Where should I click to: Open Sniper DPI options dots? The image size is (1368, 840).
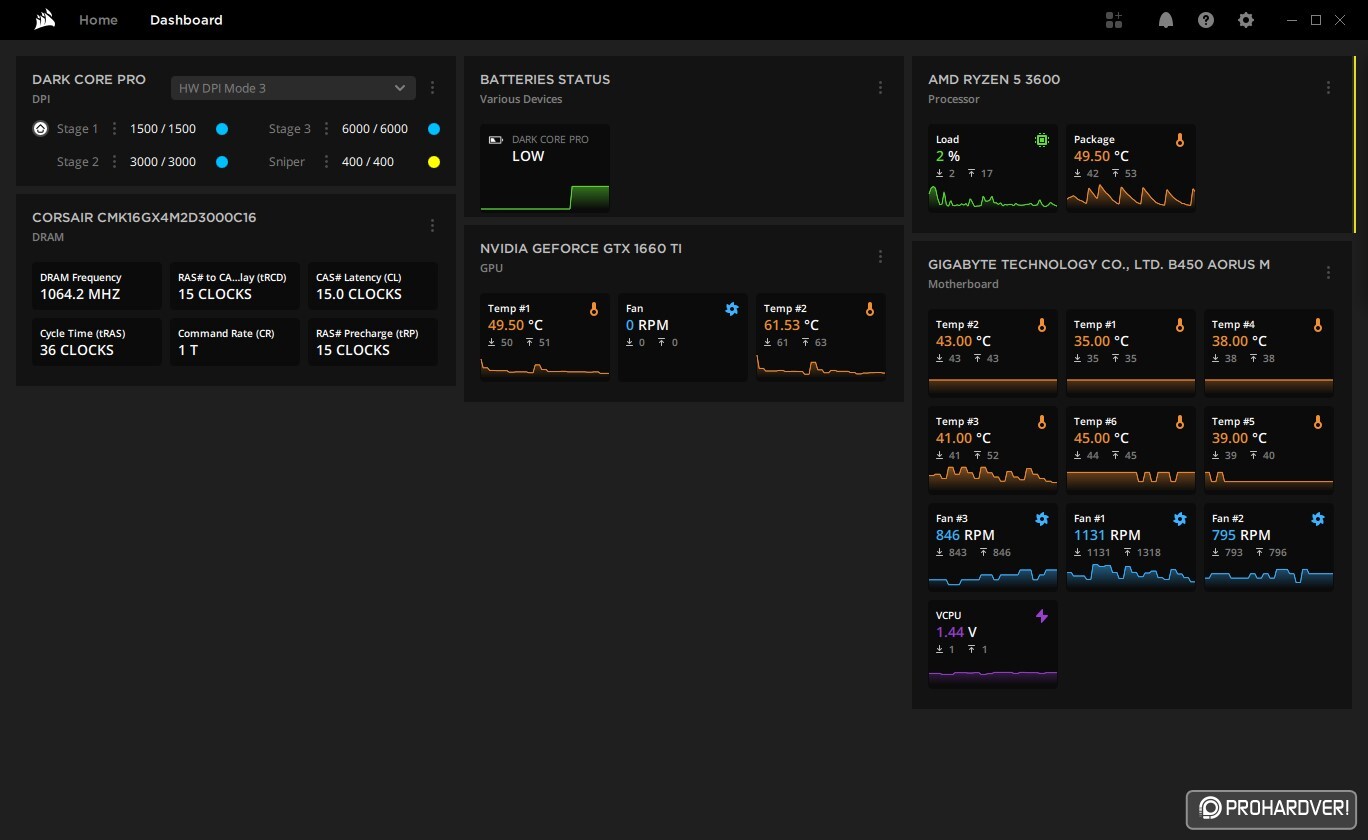(x=326, y=162)
